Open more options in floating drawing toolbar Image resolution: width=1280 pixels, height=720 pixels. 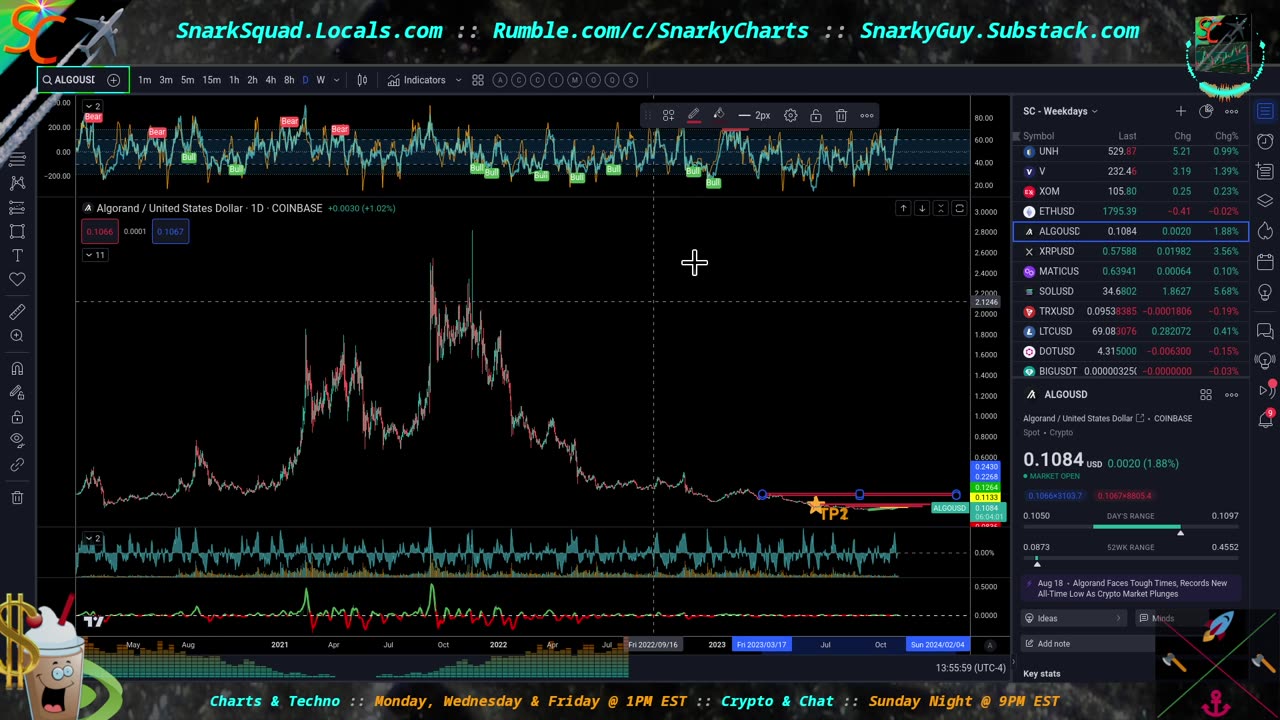pos(867,116)
